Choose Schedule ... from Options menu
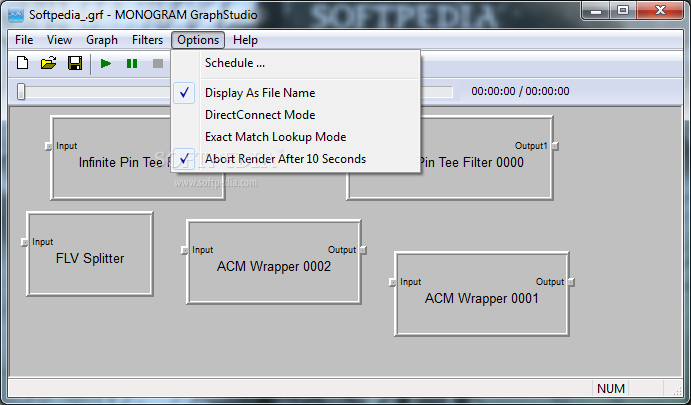 296,63
